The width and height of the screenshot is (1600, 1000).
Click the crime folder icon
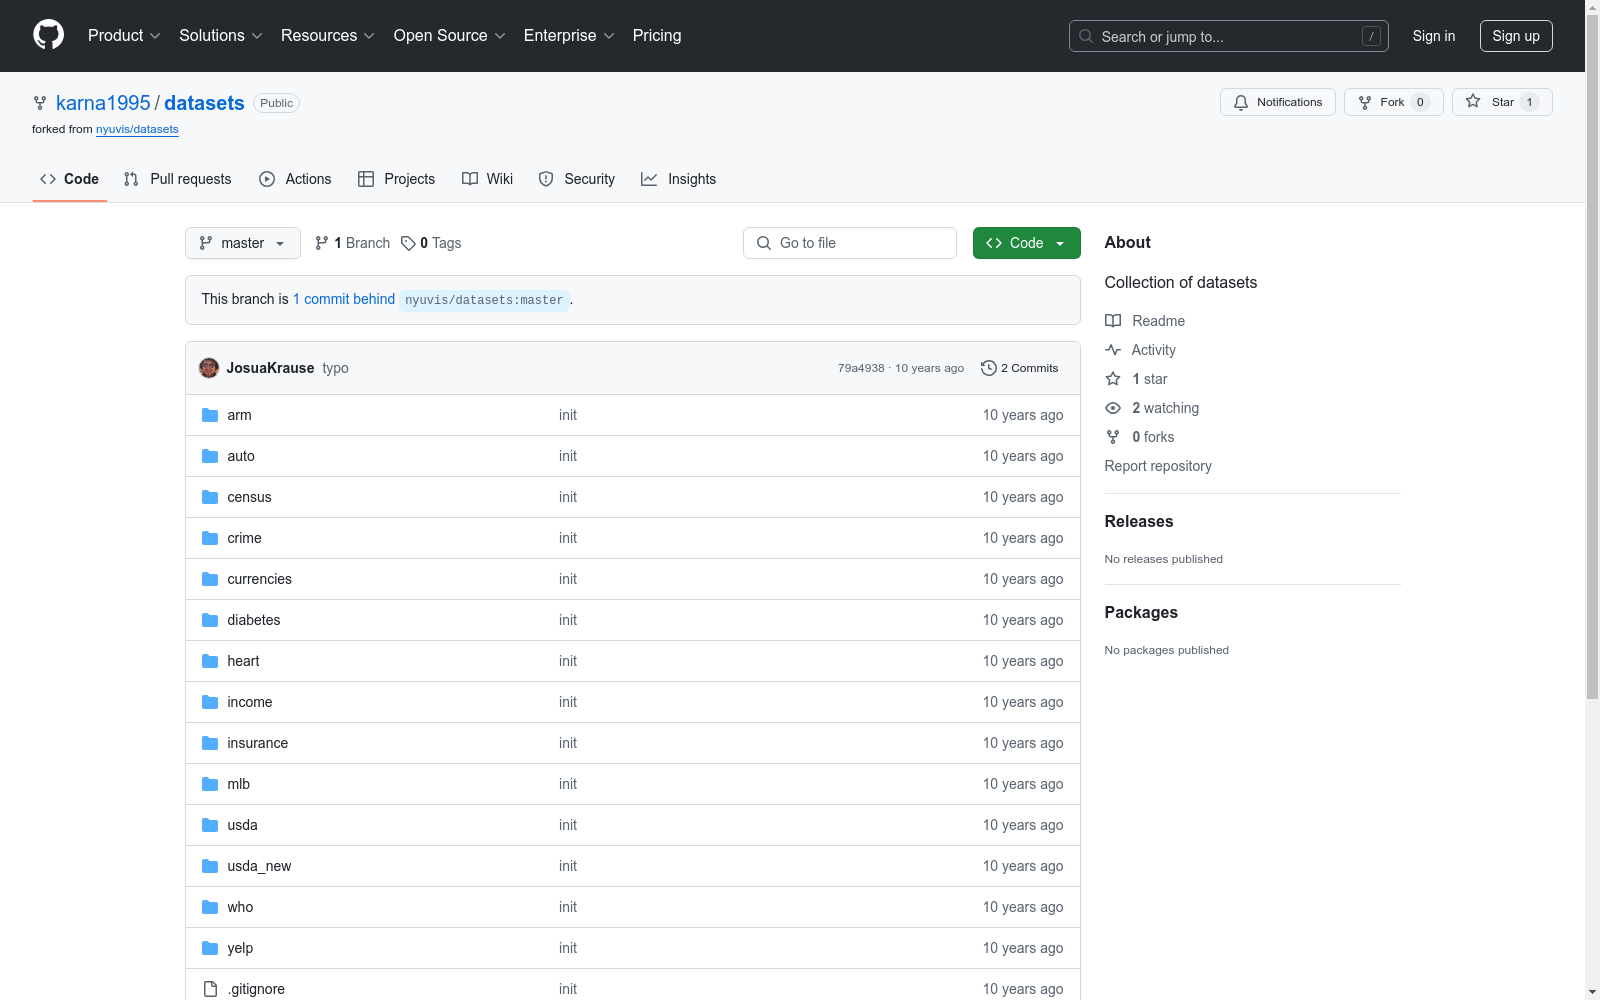coord(210,538)
